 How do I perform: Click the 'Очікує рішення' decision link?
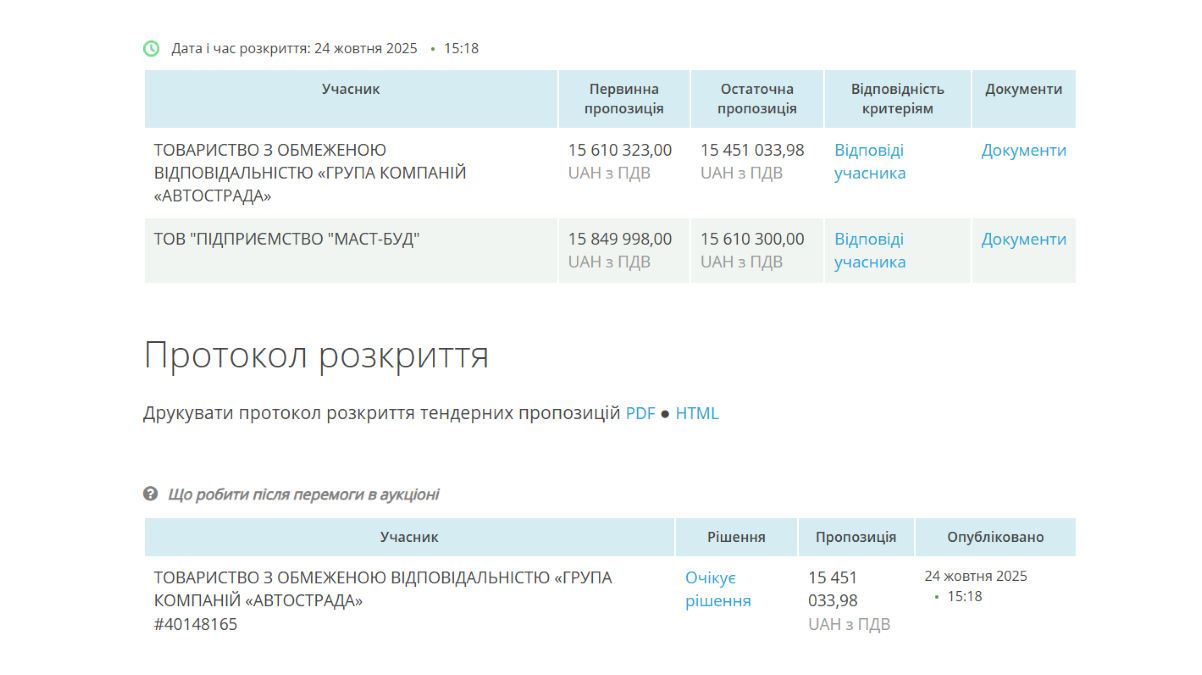point(717,589)
